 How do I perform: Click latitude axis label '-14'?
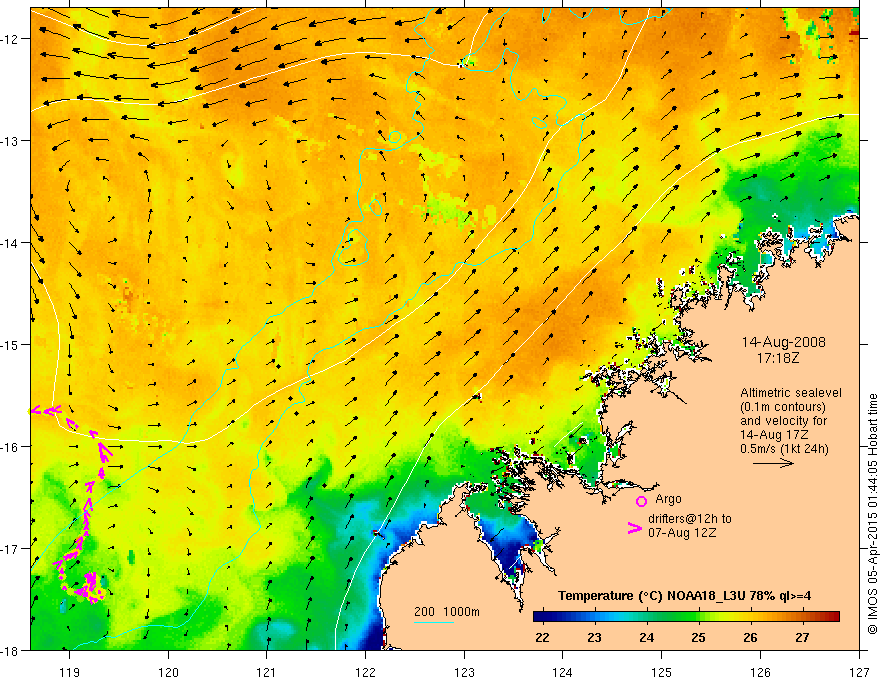[11, 243]
